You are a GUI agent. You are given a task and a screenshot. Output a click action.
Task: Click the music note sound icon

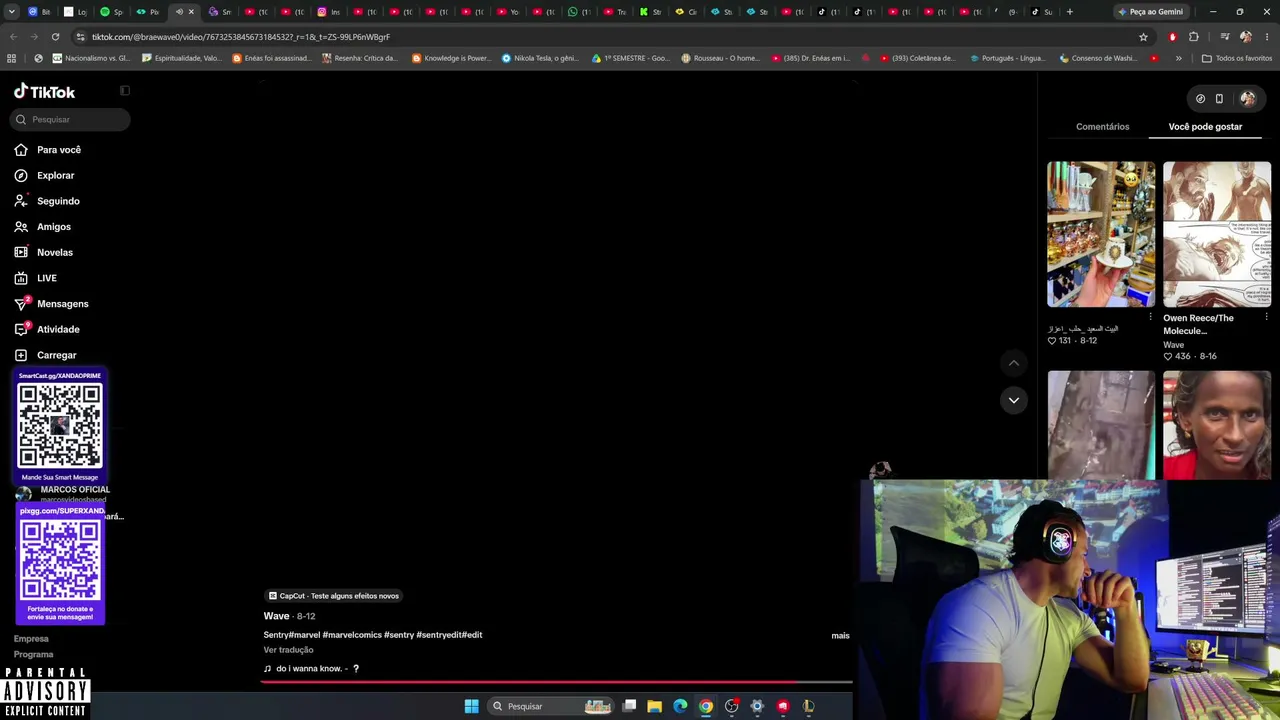point(267,669)
